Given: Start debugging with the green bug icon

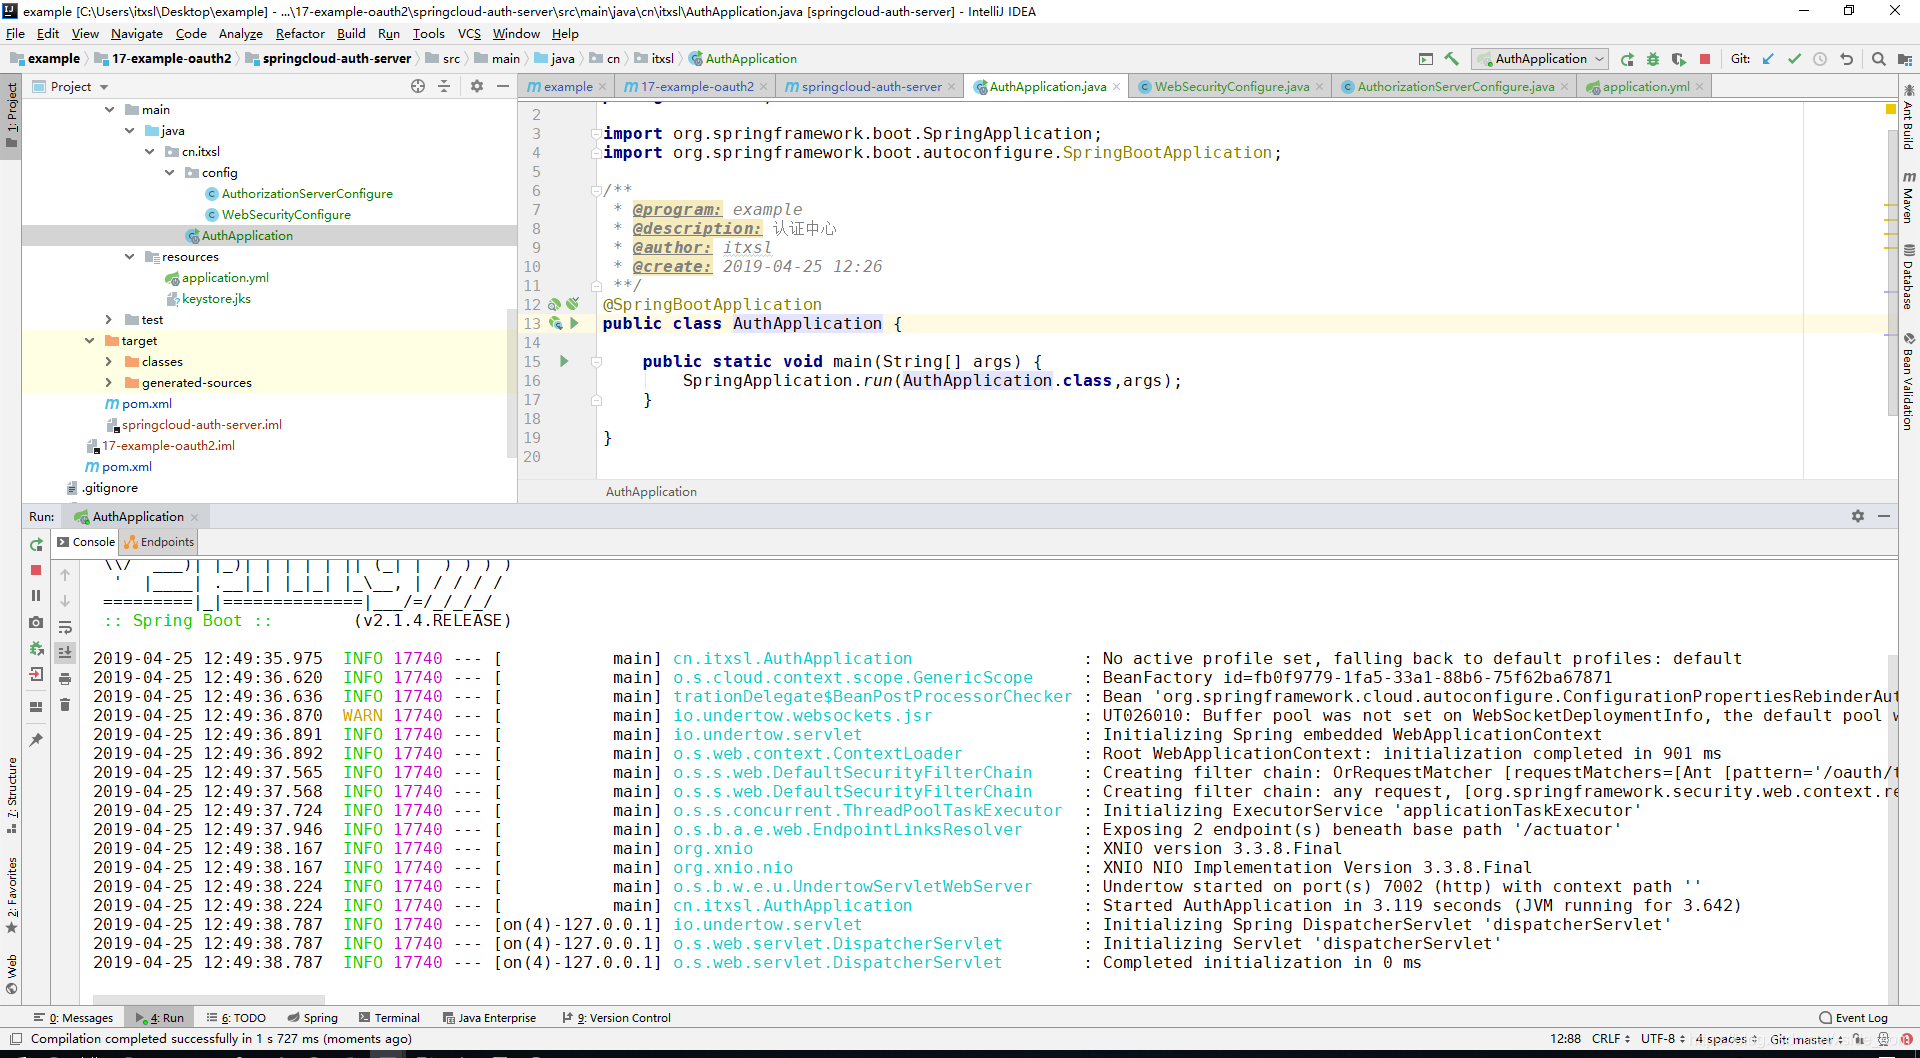Looking at the screenshot, I should (1653, 59).
